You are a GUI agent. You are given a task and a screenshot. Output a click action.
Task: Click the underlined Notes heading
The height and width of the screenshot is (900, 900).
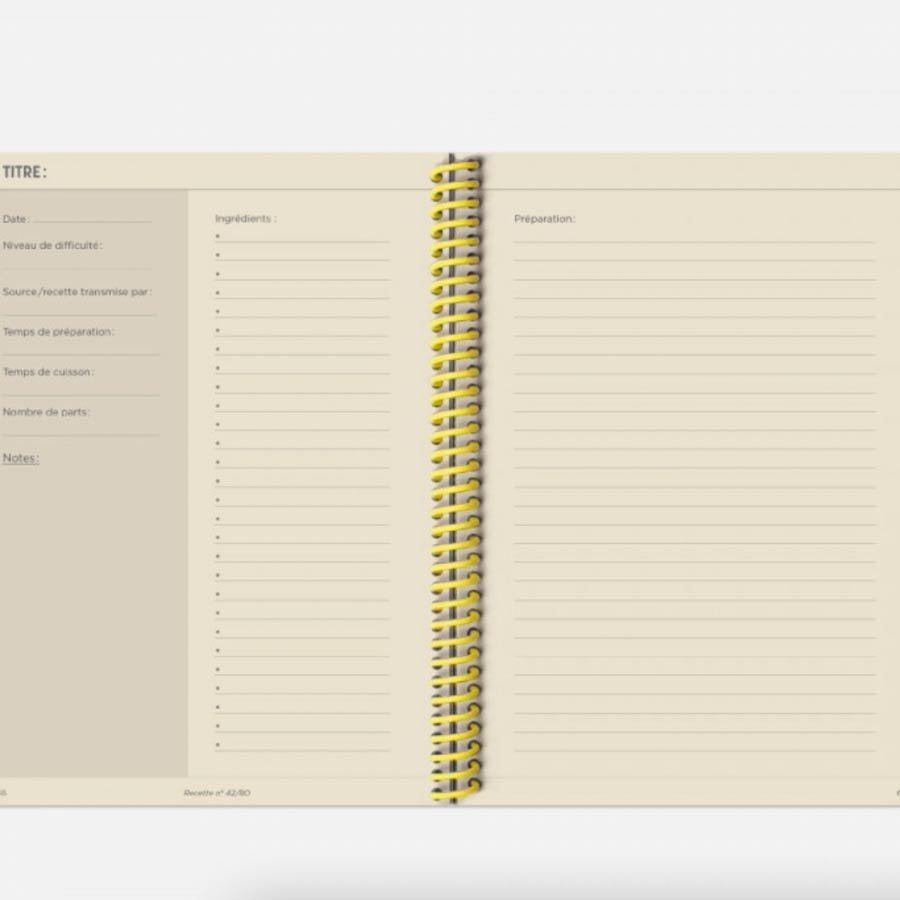click(x=20, y=458)
